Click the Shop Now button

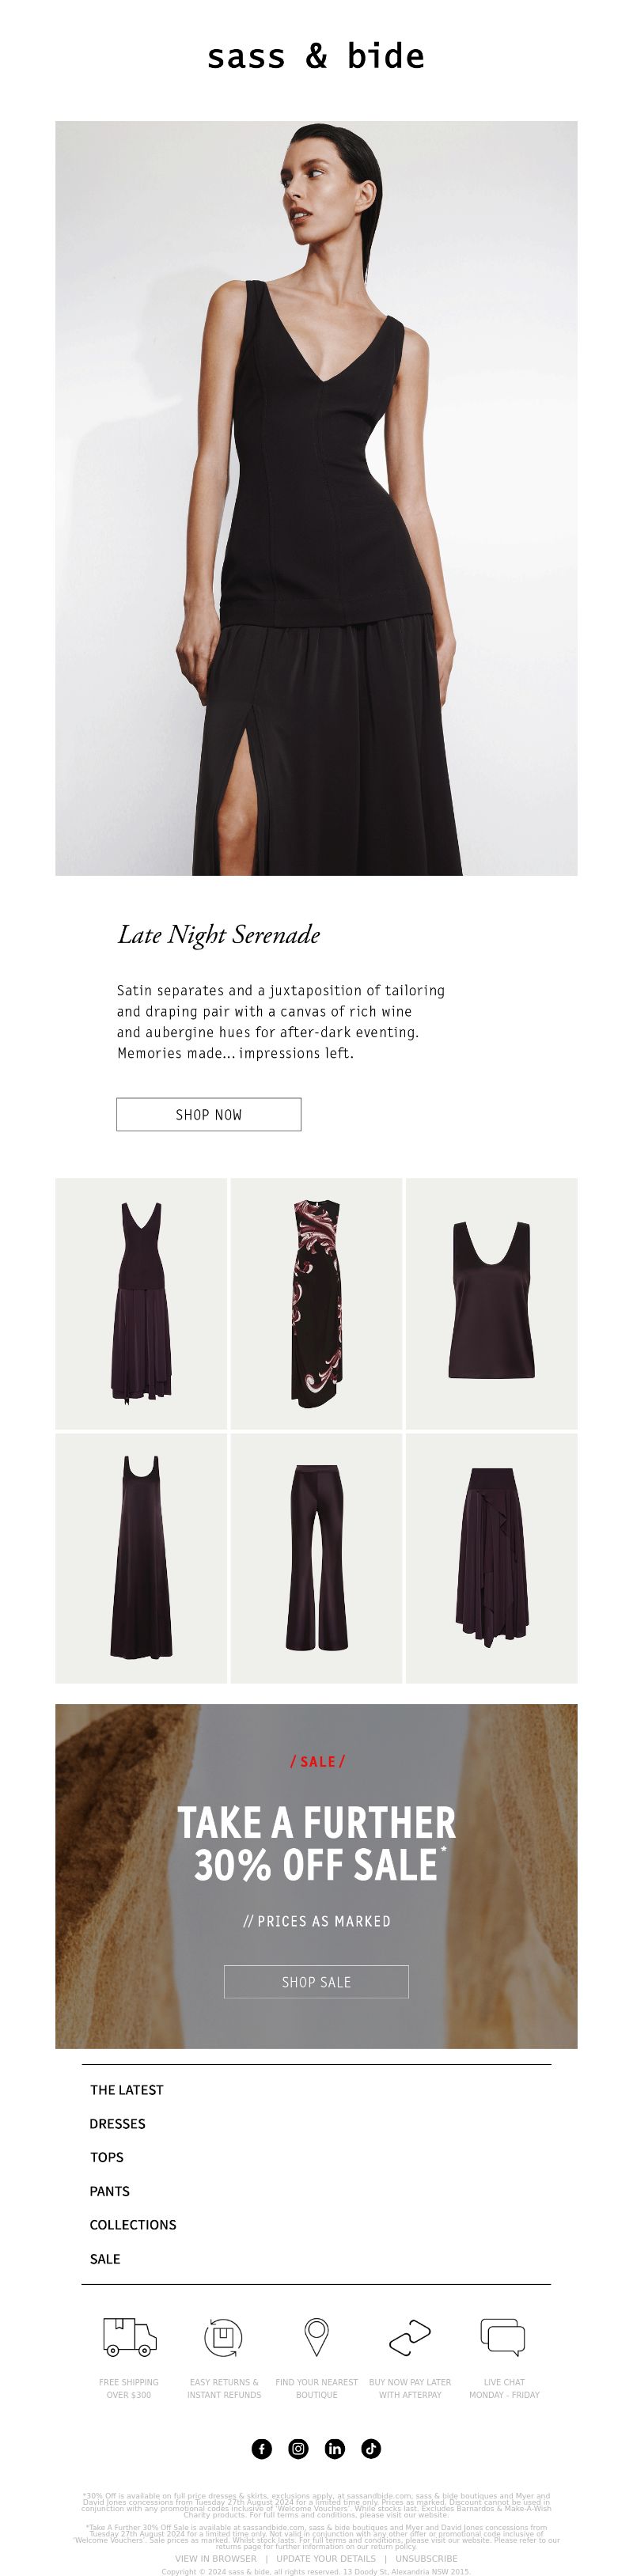[209, 1114]
